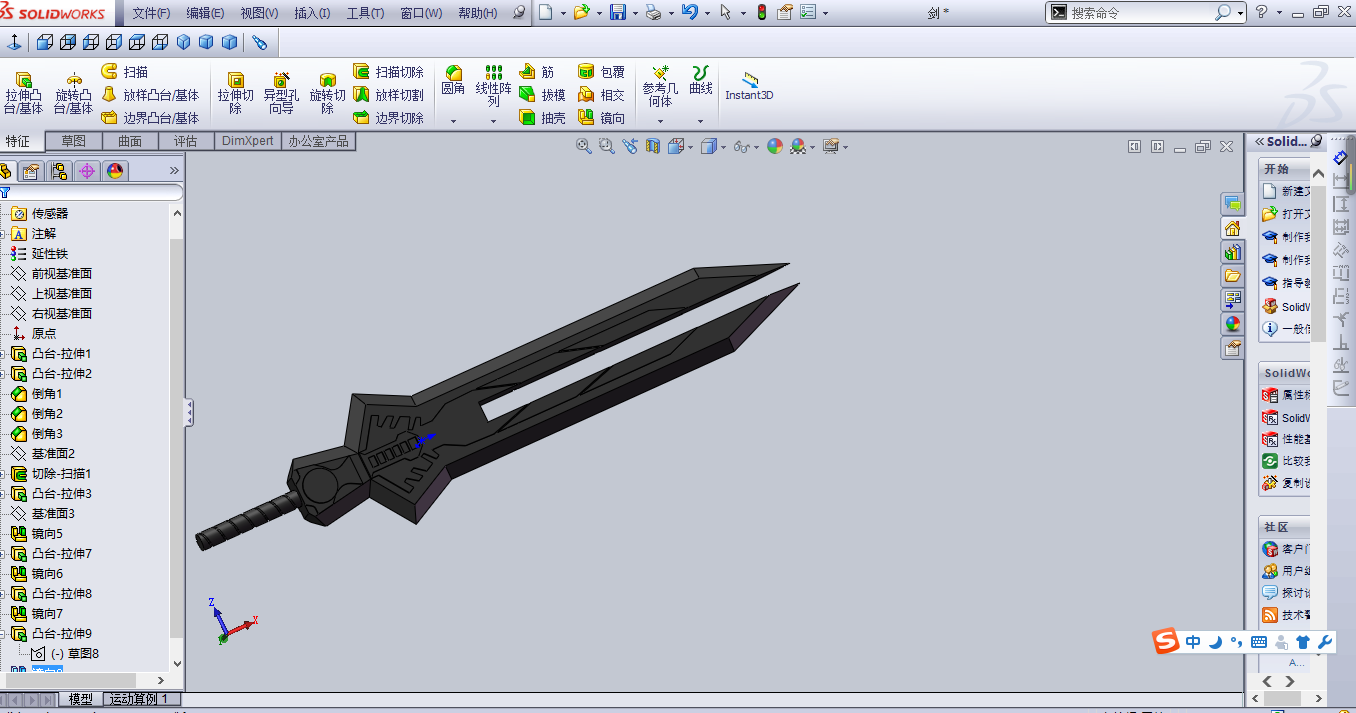Open the display style cube dropdown arrow
Viewport: 1356px width, 713px height.
[x=723, y=147]
